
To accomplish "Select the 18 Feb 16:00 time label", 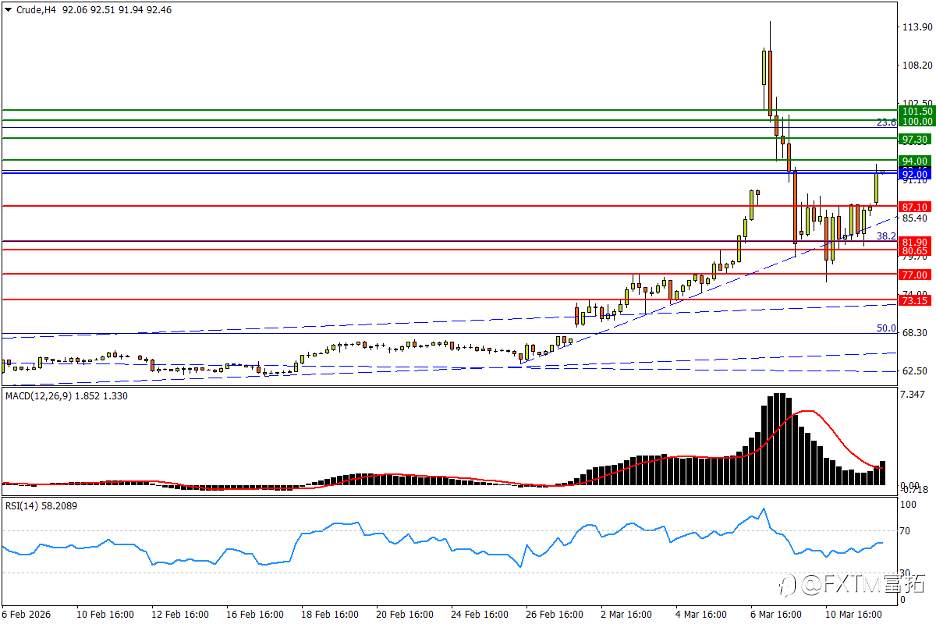I will click(x=329, y=614).
